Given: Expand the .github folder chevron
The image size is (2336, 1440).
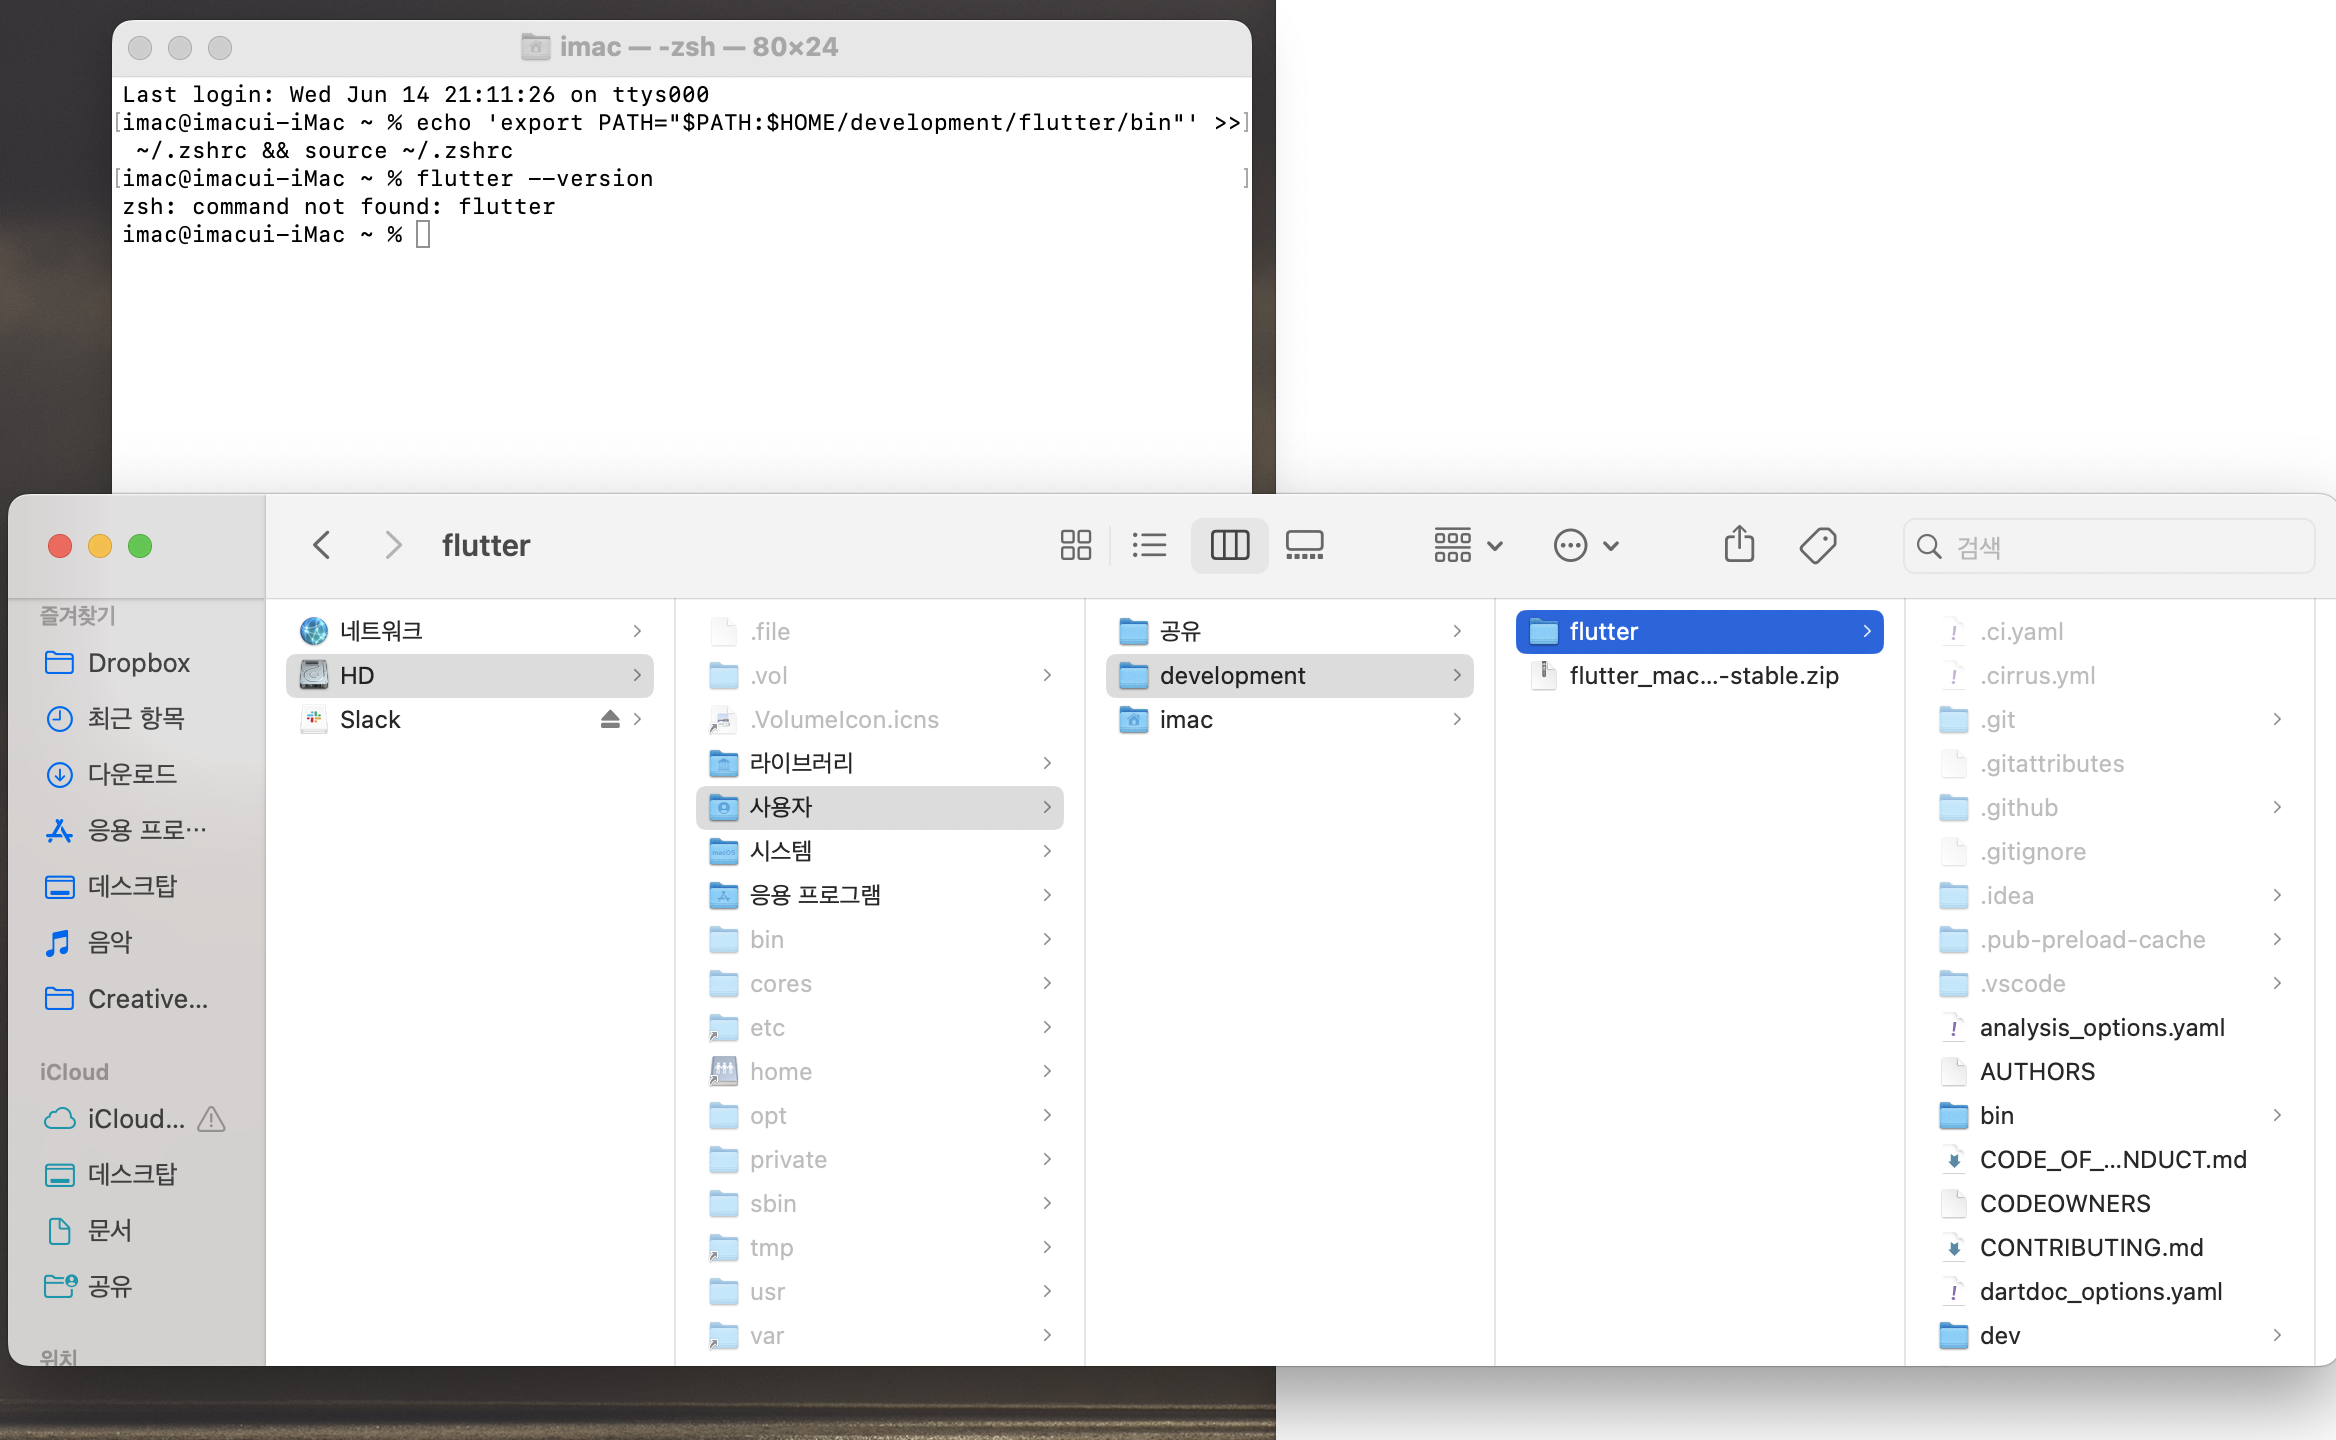Looking at the screenshot, I should click(x=2277, y=807).
